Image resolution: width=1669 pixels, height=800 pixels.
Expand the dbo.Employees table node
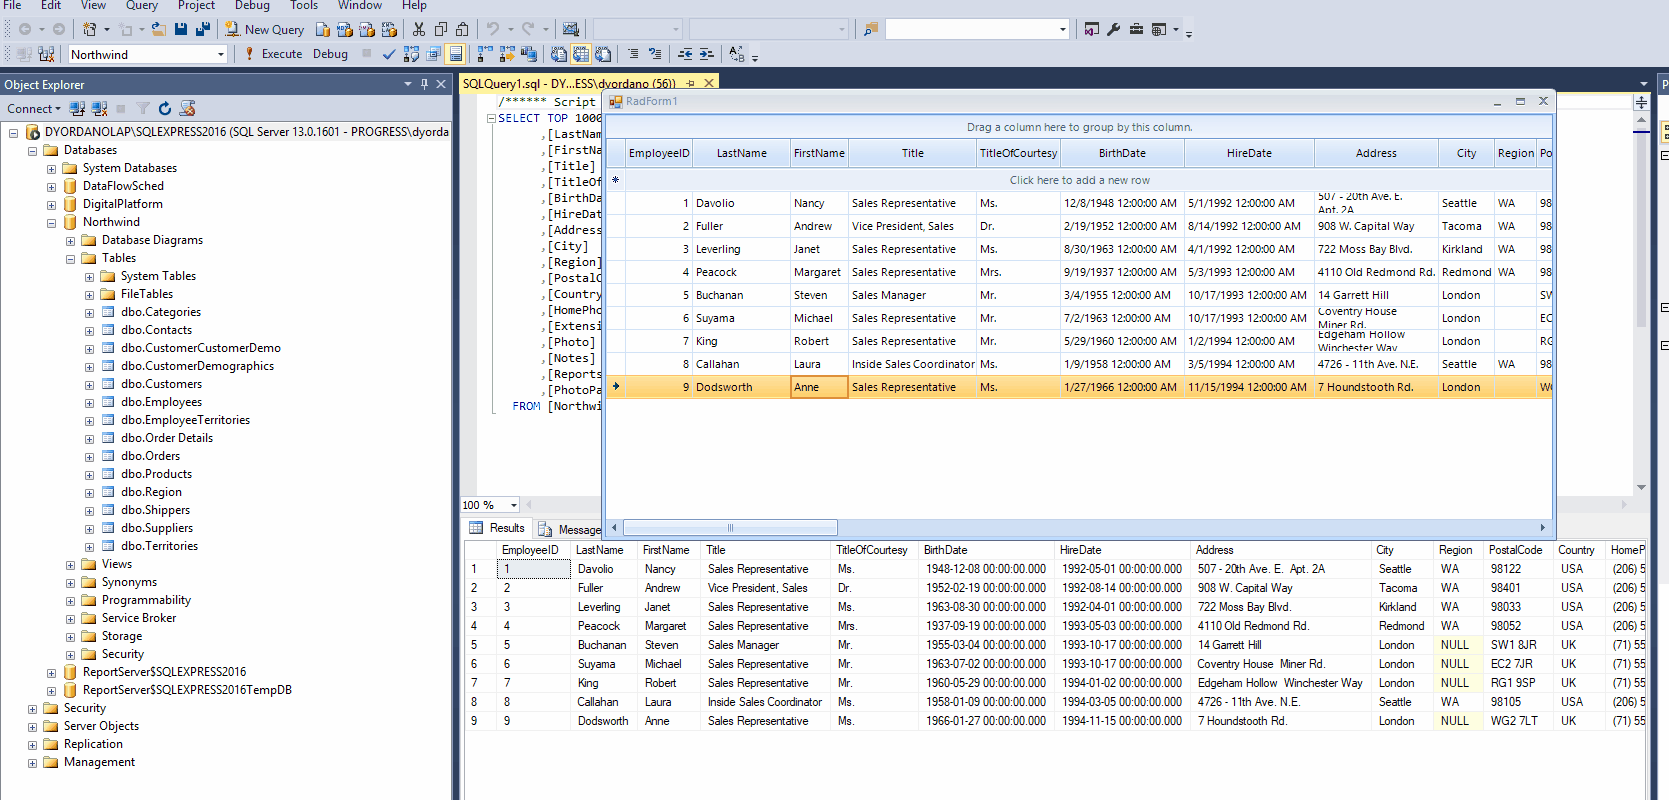point(89,403)
